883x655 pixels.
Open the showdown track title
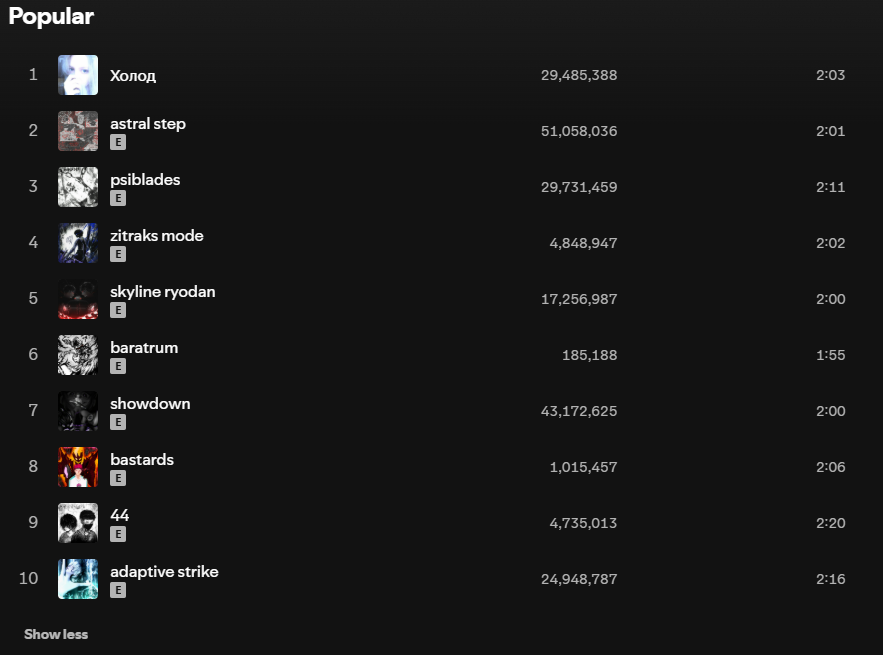click(x=150, y=404)
